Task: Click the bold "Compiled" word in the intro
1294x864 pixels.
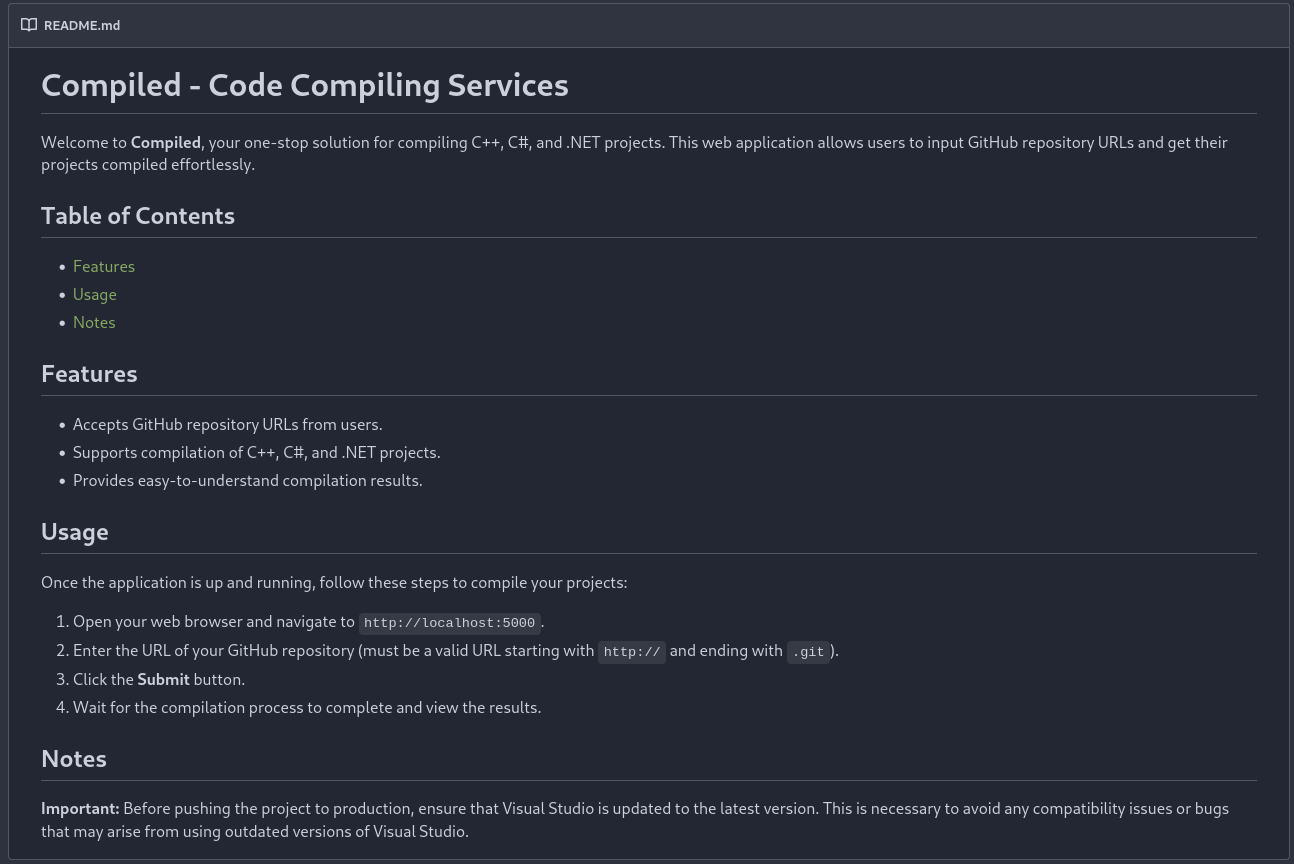Action: click(x=166, y=142)
